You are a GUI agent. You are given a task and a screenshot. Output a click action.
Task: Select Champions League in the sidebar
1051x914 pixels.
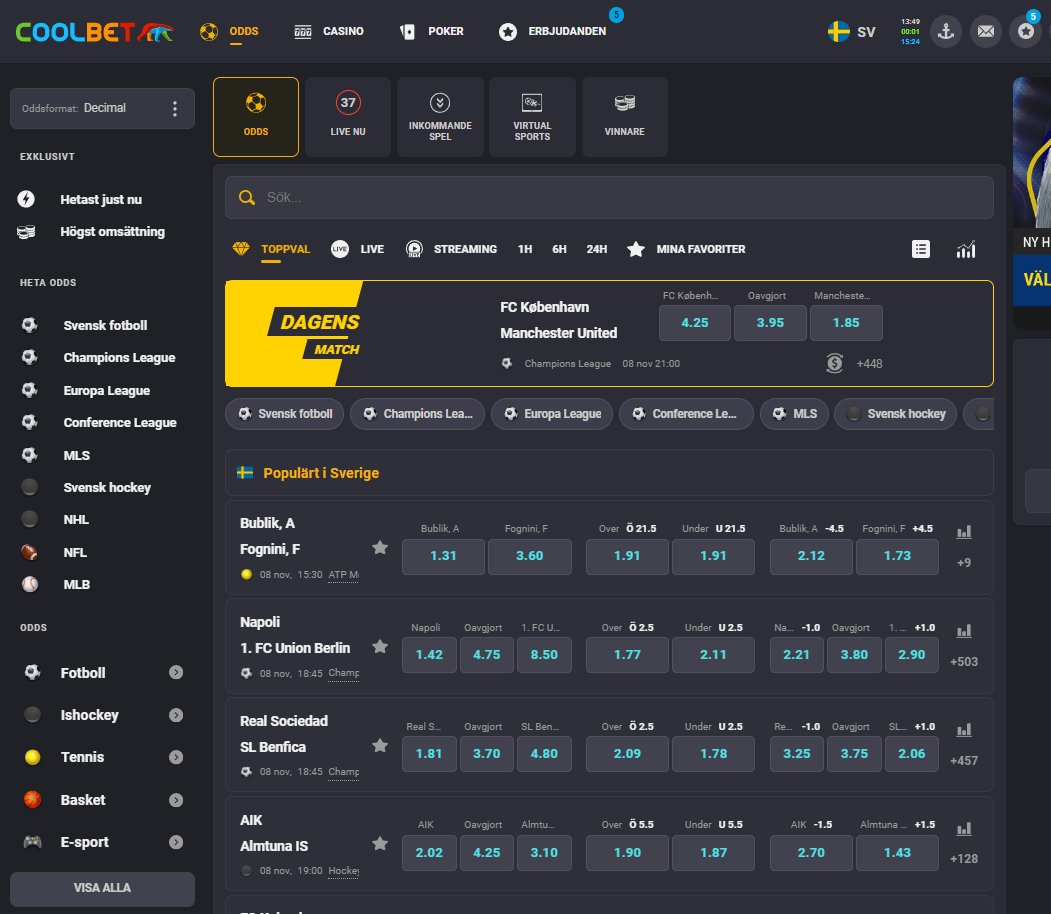click(119, 358)
